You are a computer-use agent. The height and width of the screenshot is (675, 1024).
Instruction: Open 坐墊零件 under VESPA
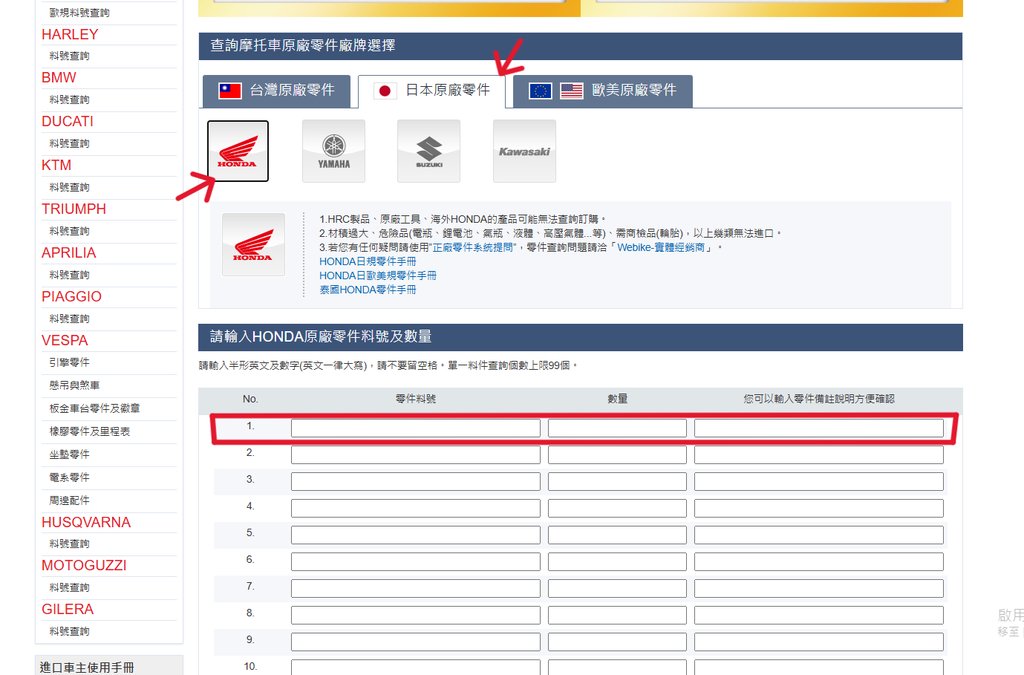tap(69, 454)
